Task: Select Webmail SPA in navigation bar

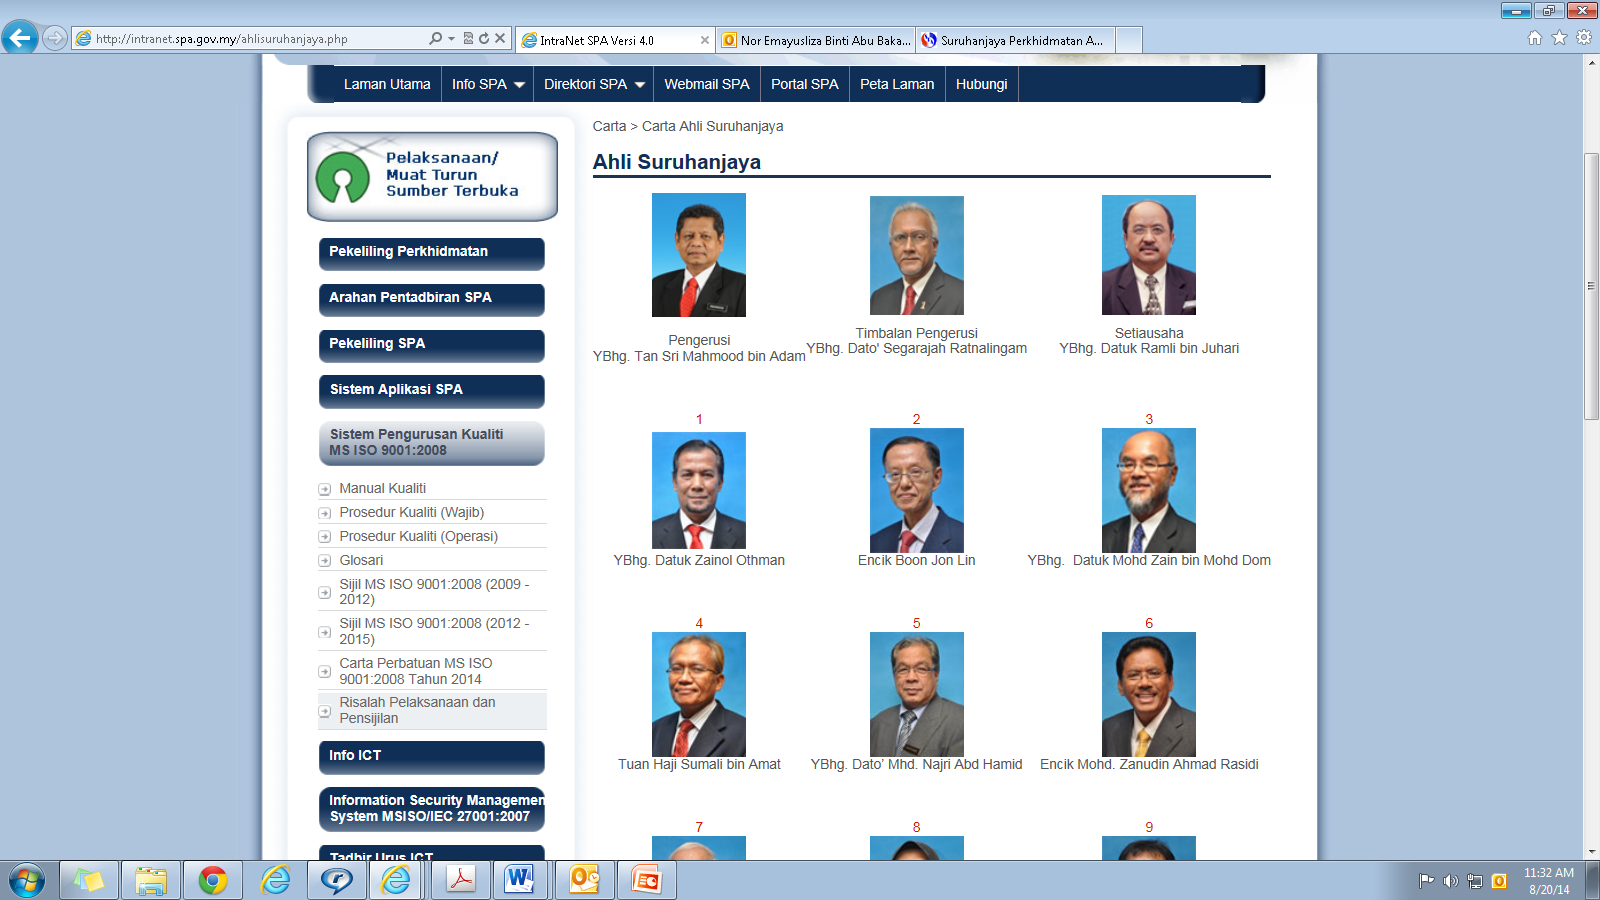Action: point(706,84)
